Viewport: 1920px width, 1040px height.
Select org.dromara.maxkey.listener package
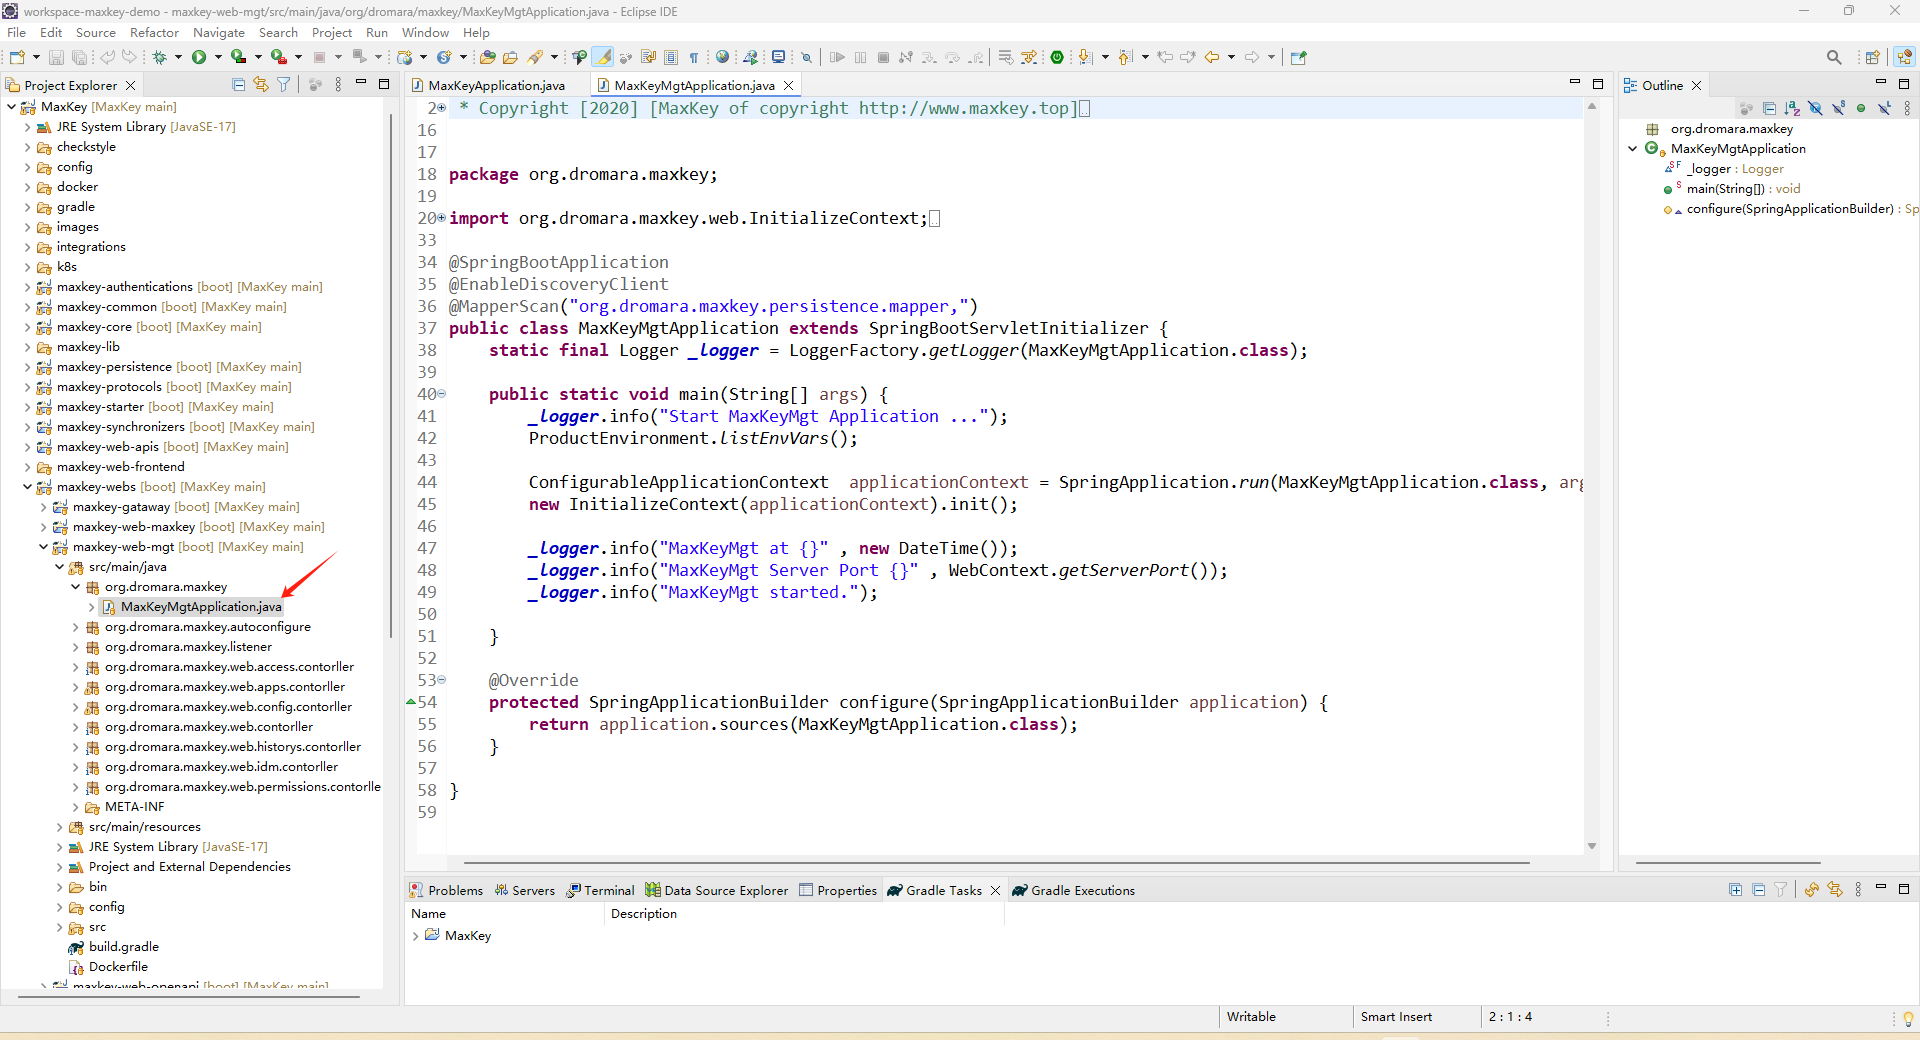pyautogui.click(x=188, y=647)
